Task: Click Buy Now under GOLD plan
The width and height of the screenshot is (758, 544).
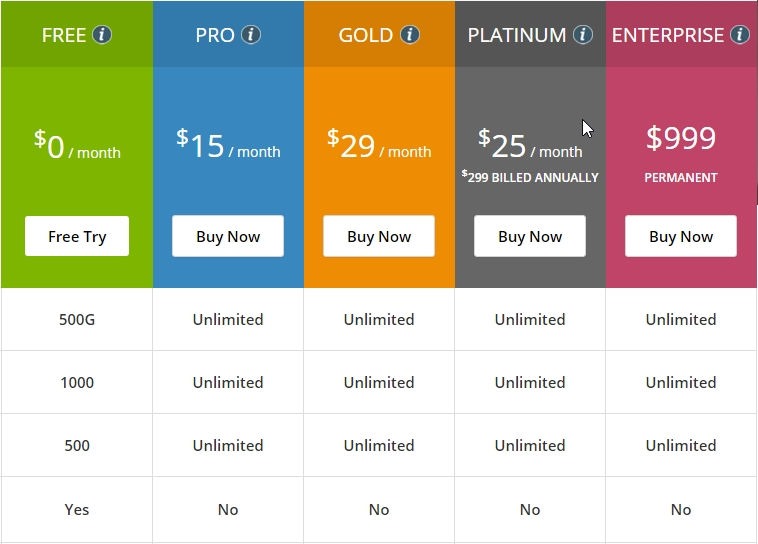Action: click(x=379, y=236)
